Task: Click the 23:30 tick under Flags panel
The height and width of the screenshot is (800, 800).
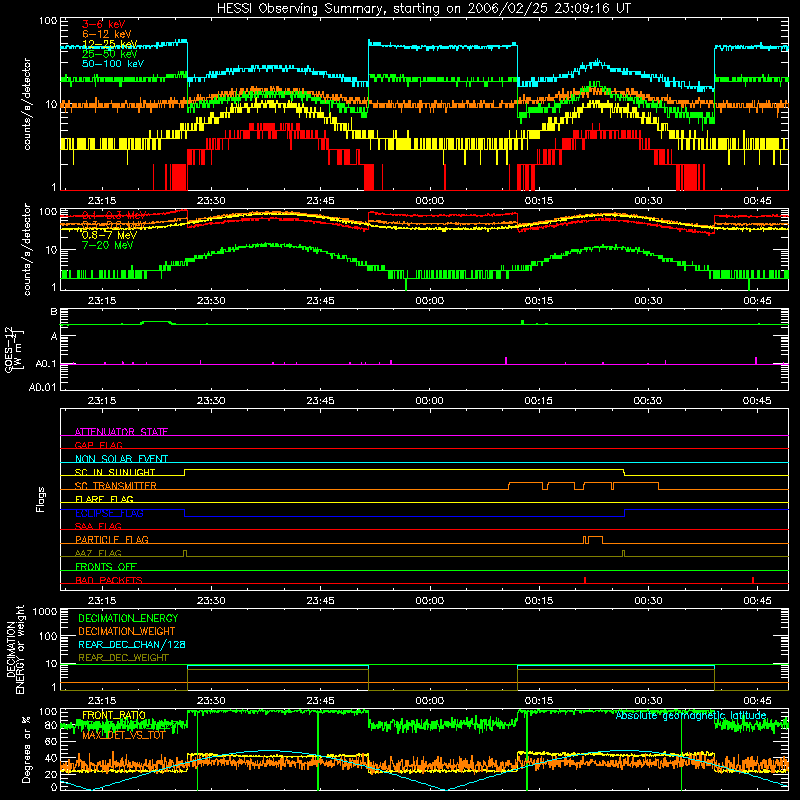Action: click(211, 601)
